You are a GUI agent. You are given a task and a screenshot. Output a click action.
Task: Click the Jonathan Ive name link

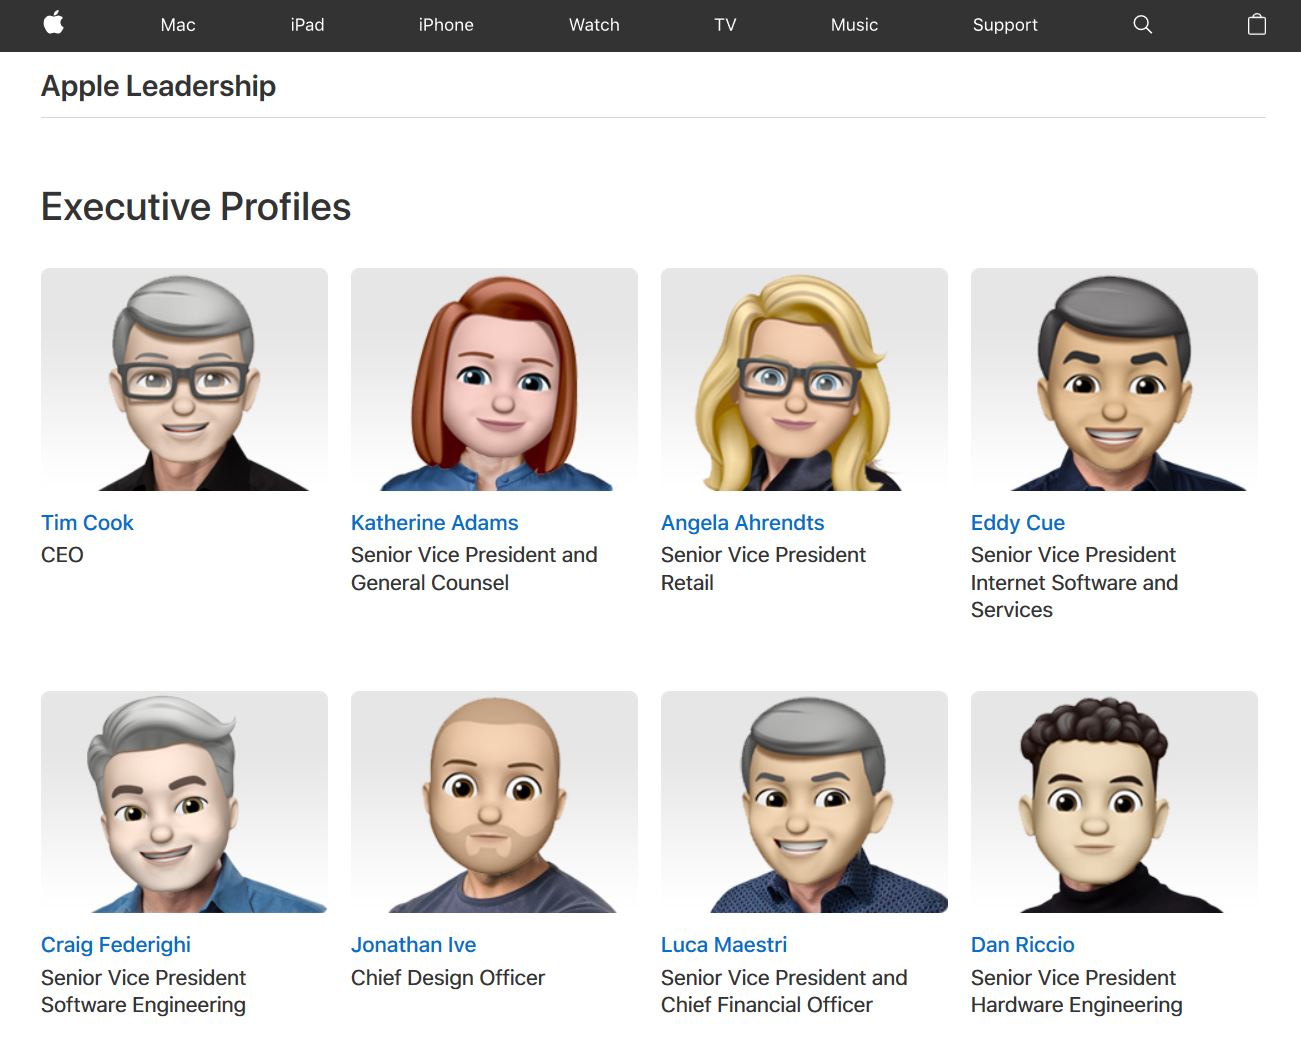point(413,945)
